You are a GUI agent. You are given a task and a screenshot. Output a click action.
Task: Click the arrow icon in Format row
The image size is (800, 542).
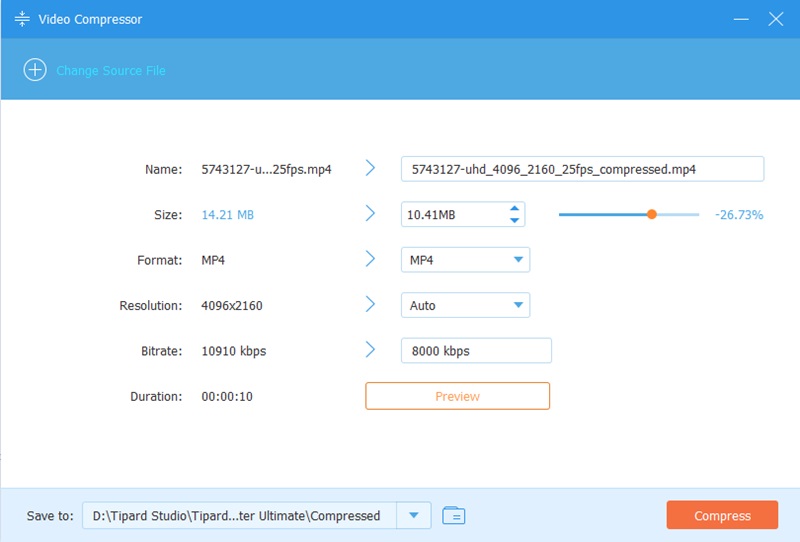coord(370,259)
